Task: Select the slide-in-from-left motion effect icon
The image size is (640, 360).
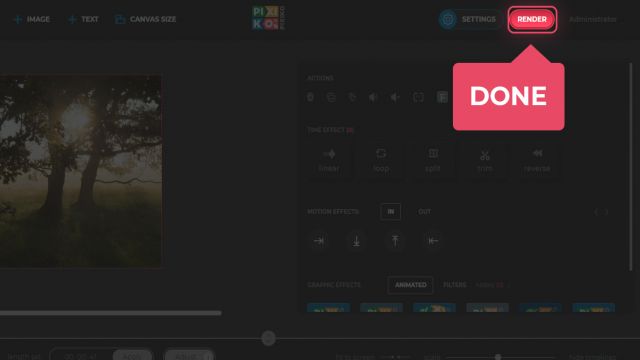Action: coord(319,241)
